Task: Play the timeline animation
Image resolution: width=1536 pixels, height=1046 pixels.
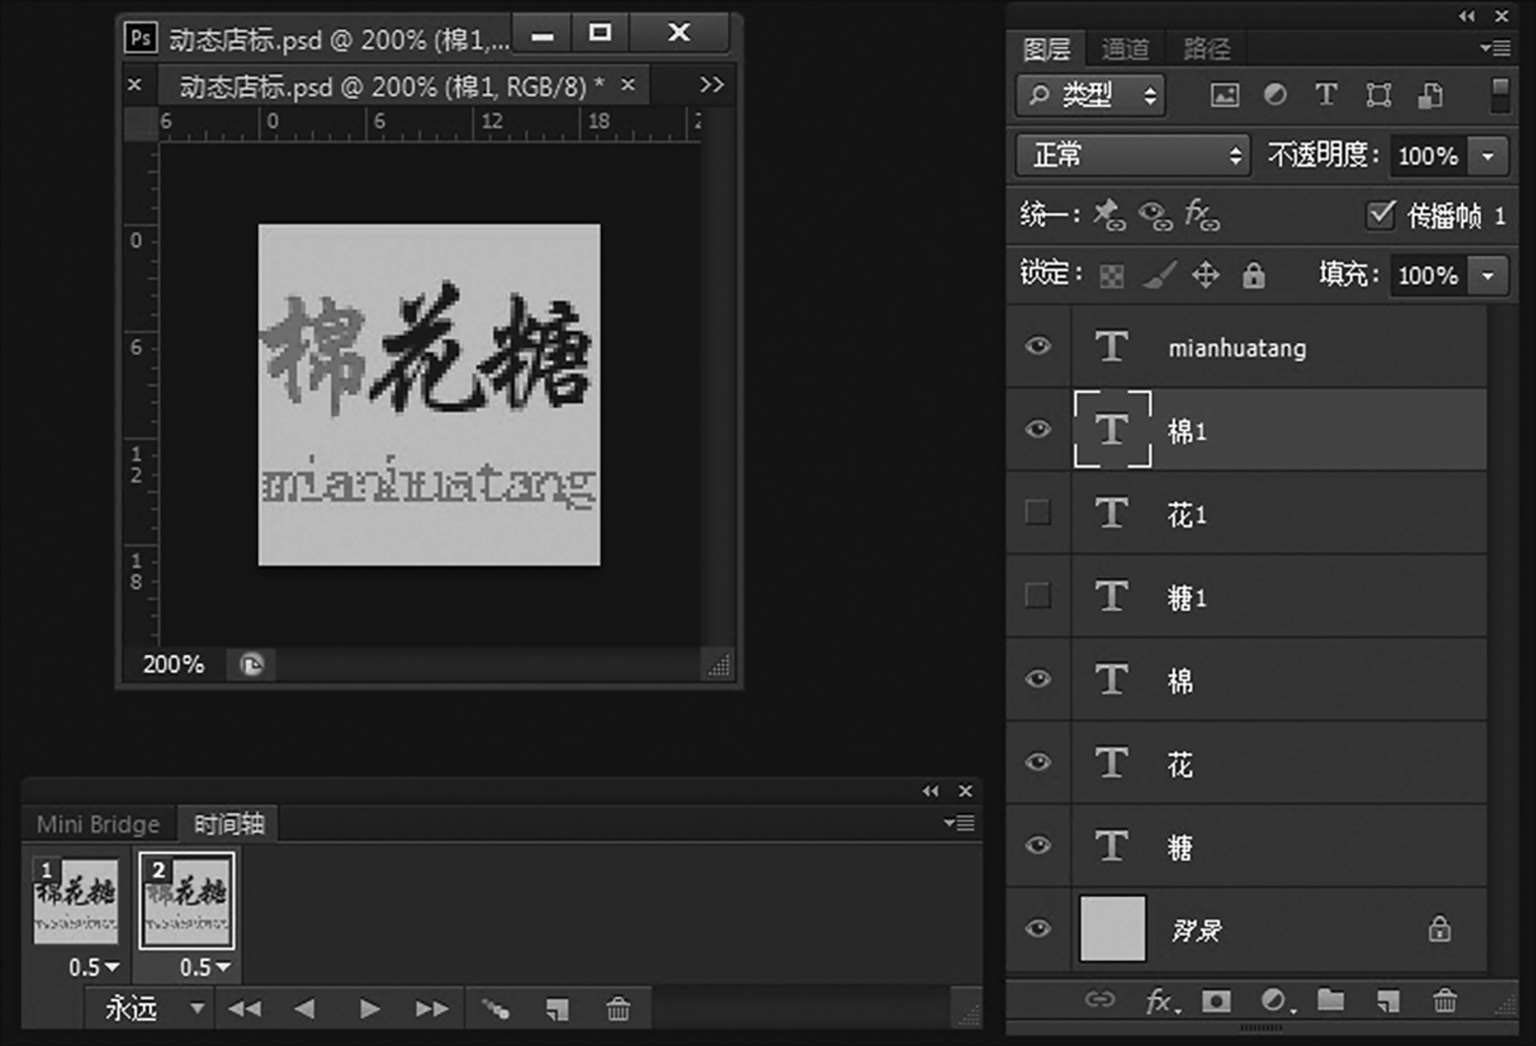Action: [369, 1009]
